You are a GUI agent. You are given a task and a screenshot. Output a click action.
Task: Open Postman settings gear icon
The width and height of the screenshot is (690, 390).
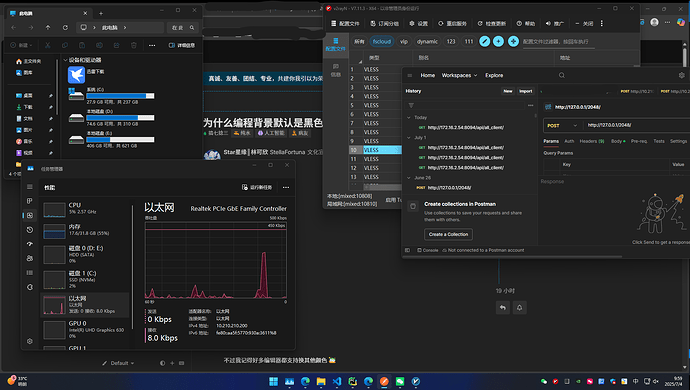(x=682, y=75)
